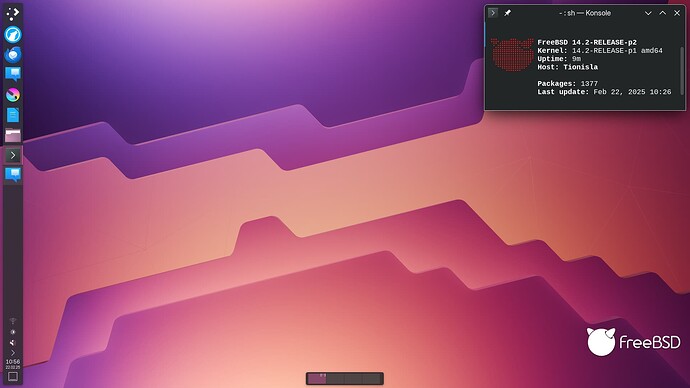Open the Thunderbird mail client icon
Image resolution: width=690 pixels, height=388 pixels.
pos(13,54)
